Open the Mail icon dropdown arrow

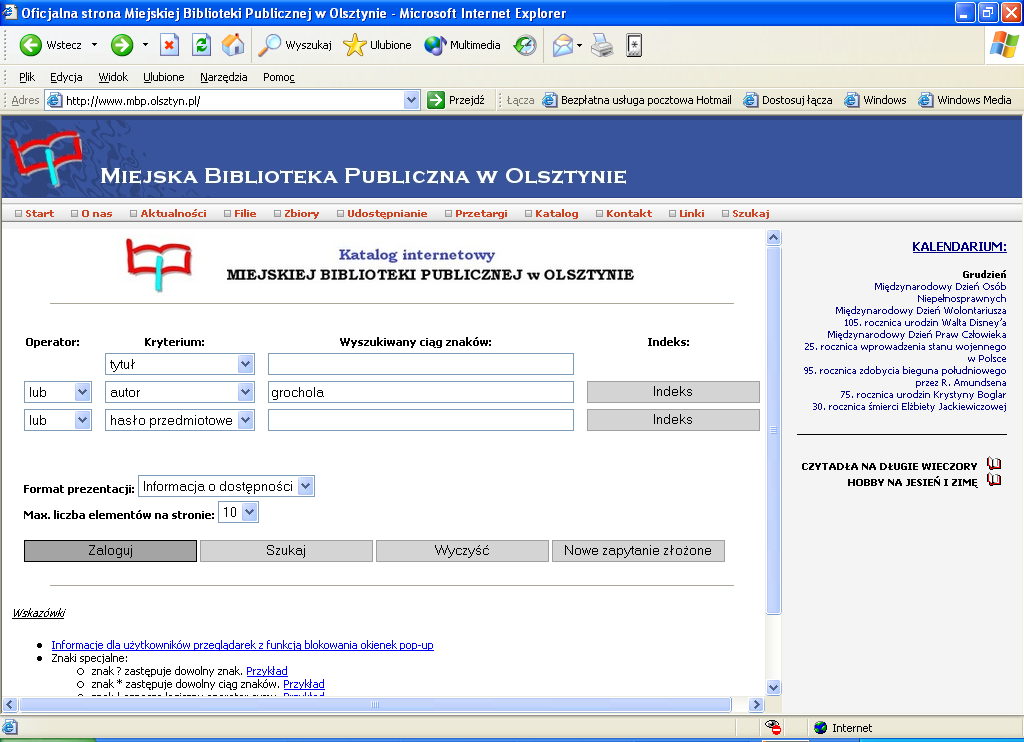[579, 45]
